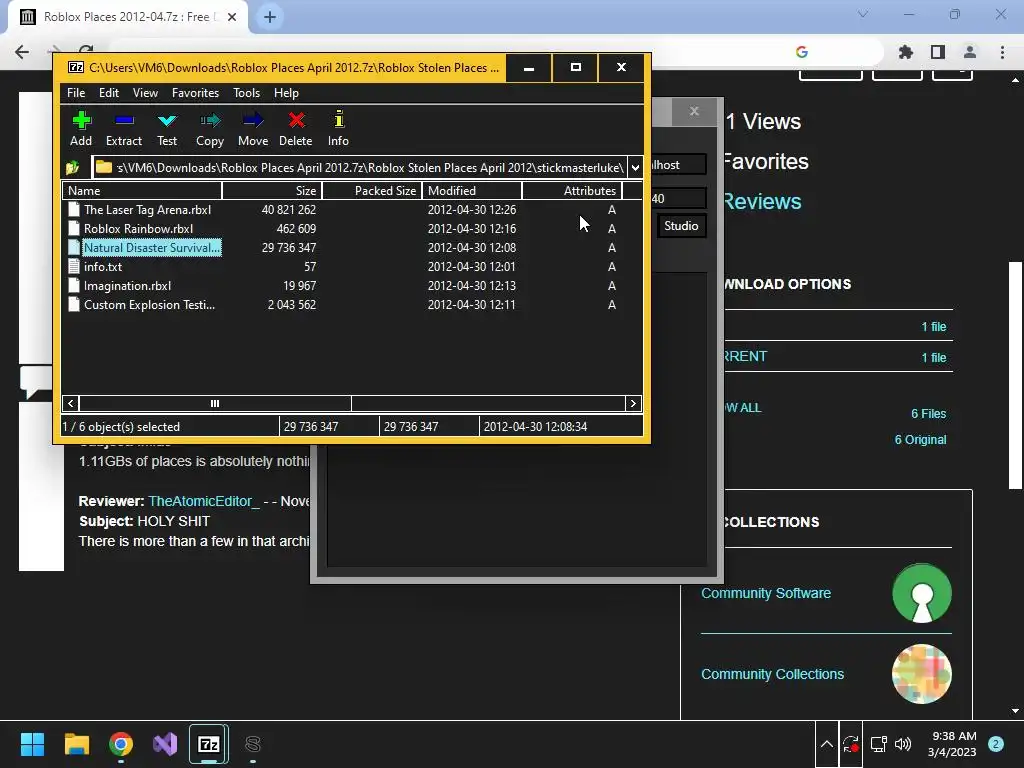The width and height of the screenshot is (1024, 768).
Task: Open the Edit menu in 7-Zip
Action: (108, 93)
